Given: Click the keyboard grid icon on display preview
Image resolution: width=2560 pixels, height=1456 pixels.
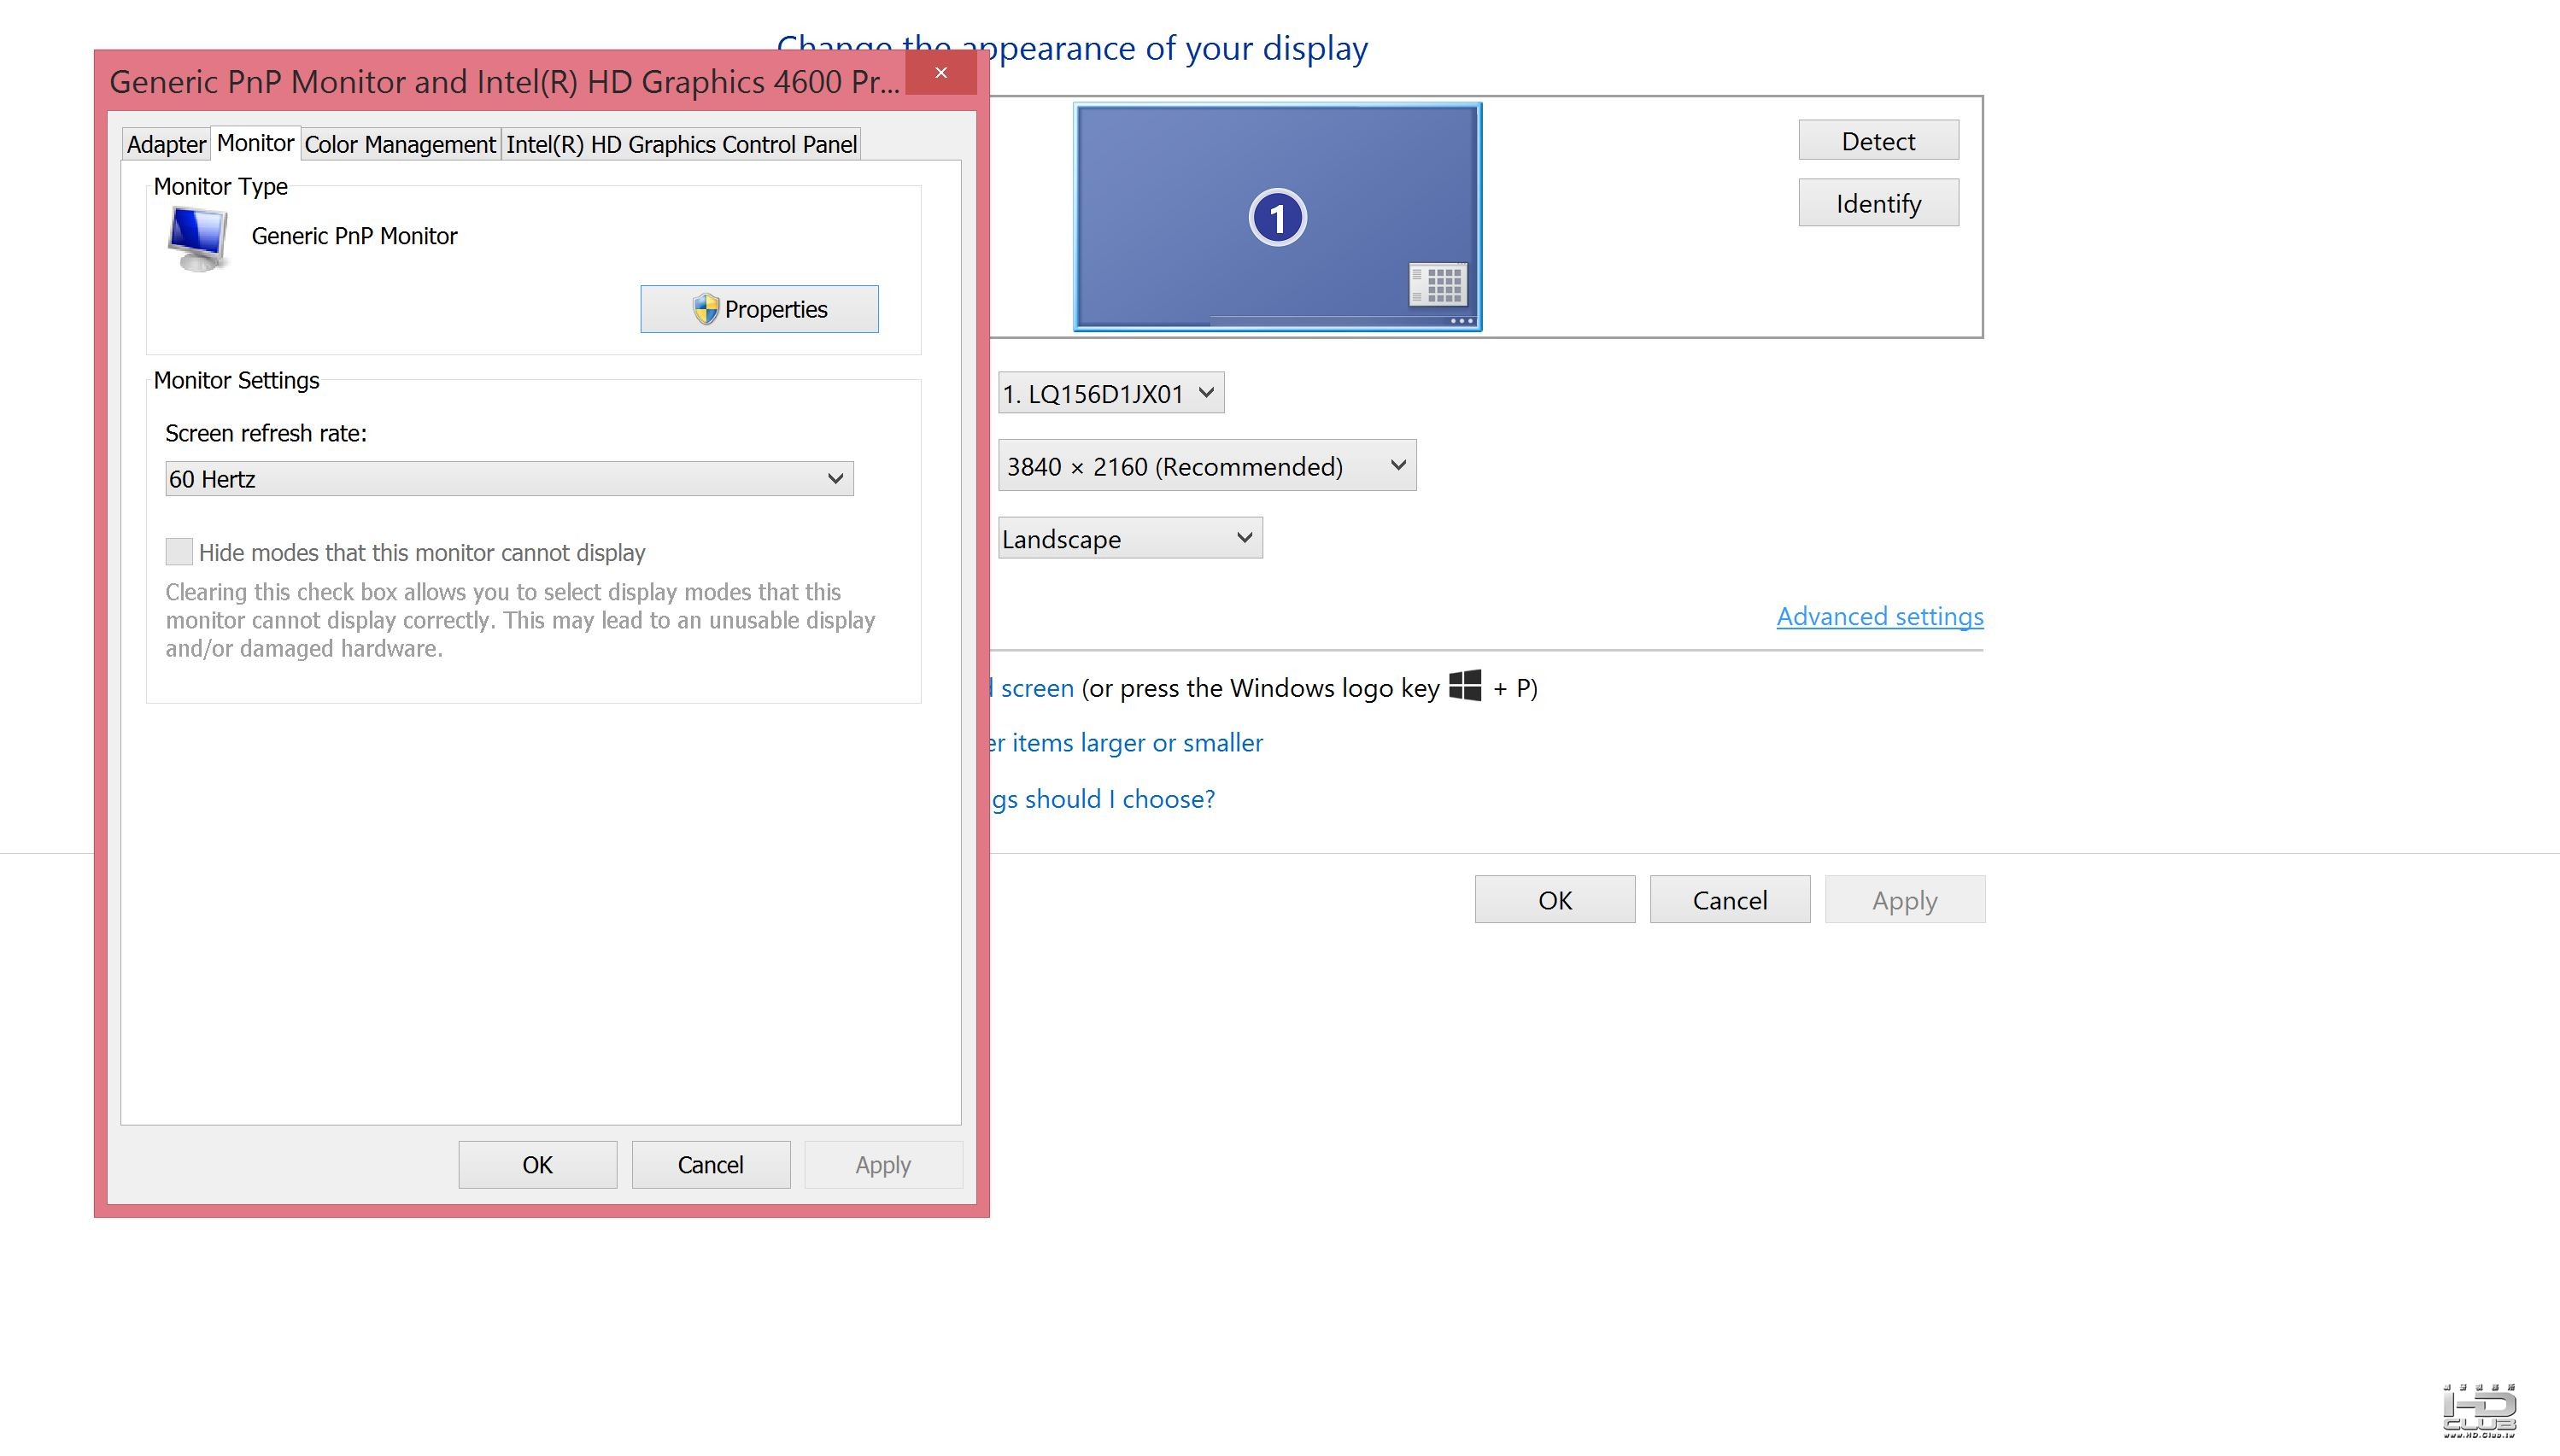Looking at the screenshot, I should point(1437,284).
